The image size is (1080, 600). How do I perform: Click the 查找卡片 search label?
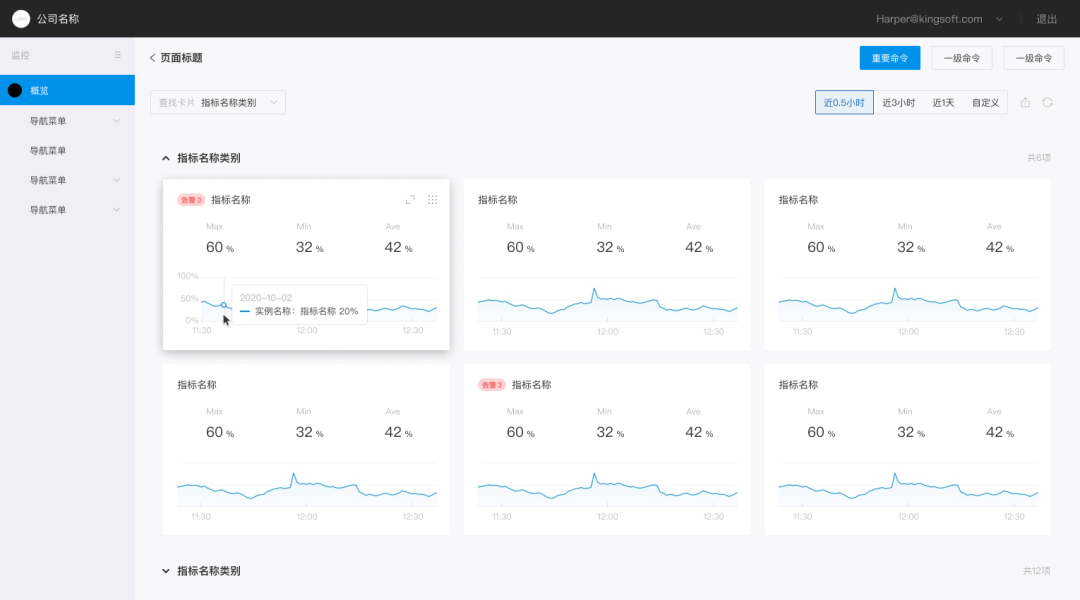[x=176, y=103]
